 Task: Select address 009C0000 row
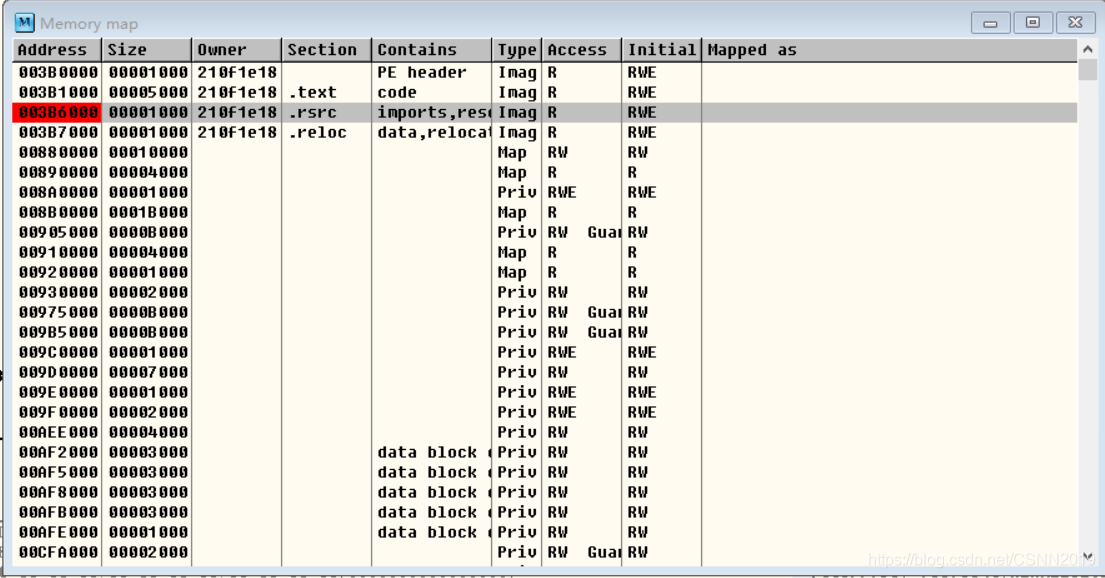coord(545,352)
